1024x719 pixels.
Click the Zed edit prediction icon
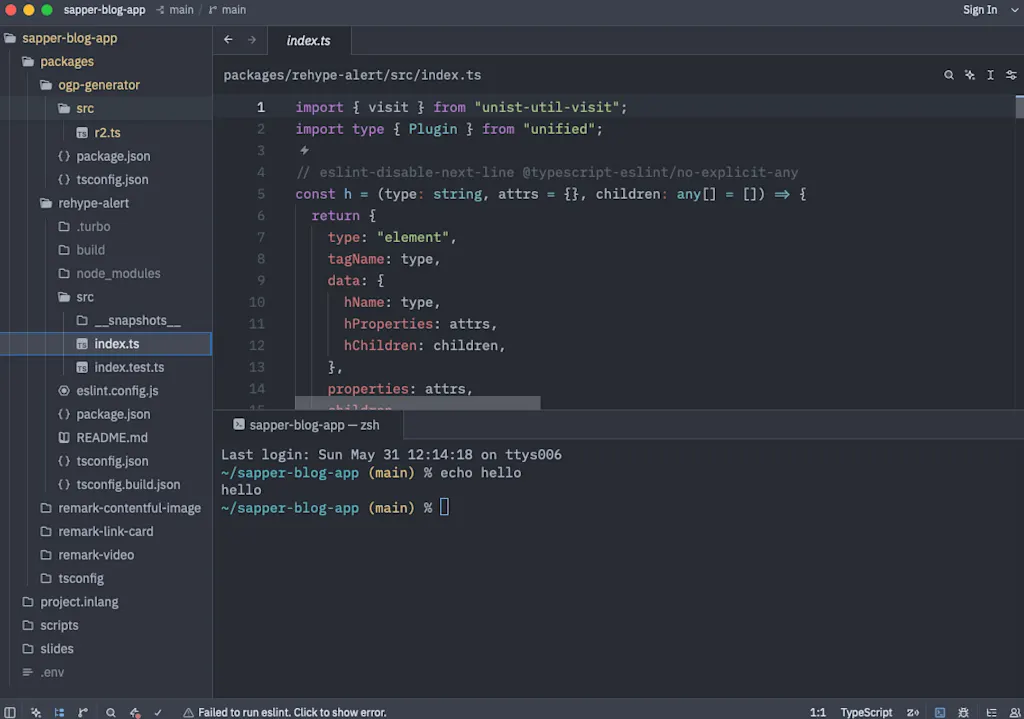pos(913,712)
